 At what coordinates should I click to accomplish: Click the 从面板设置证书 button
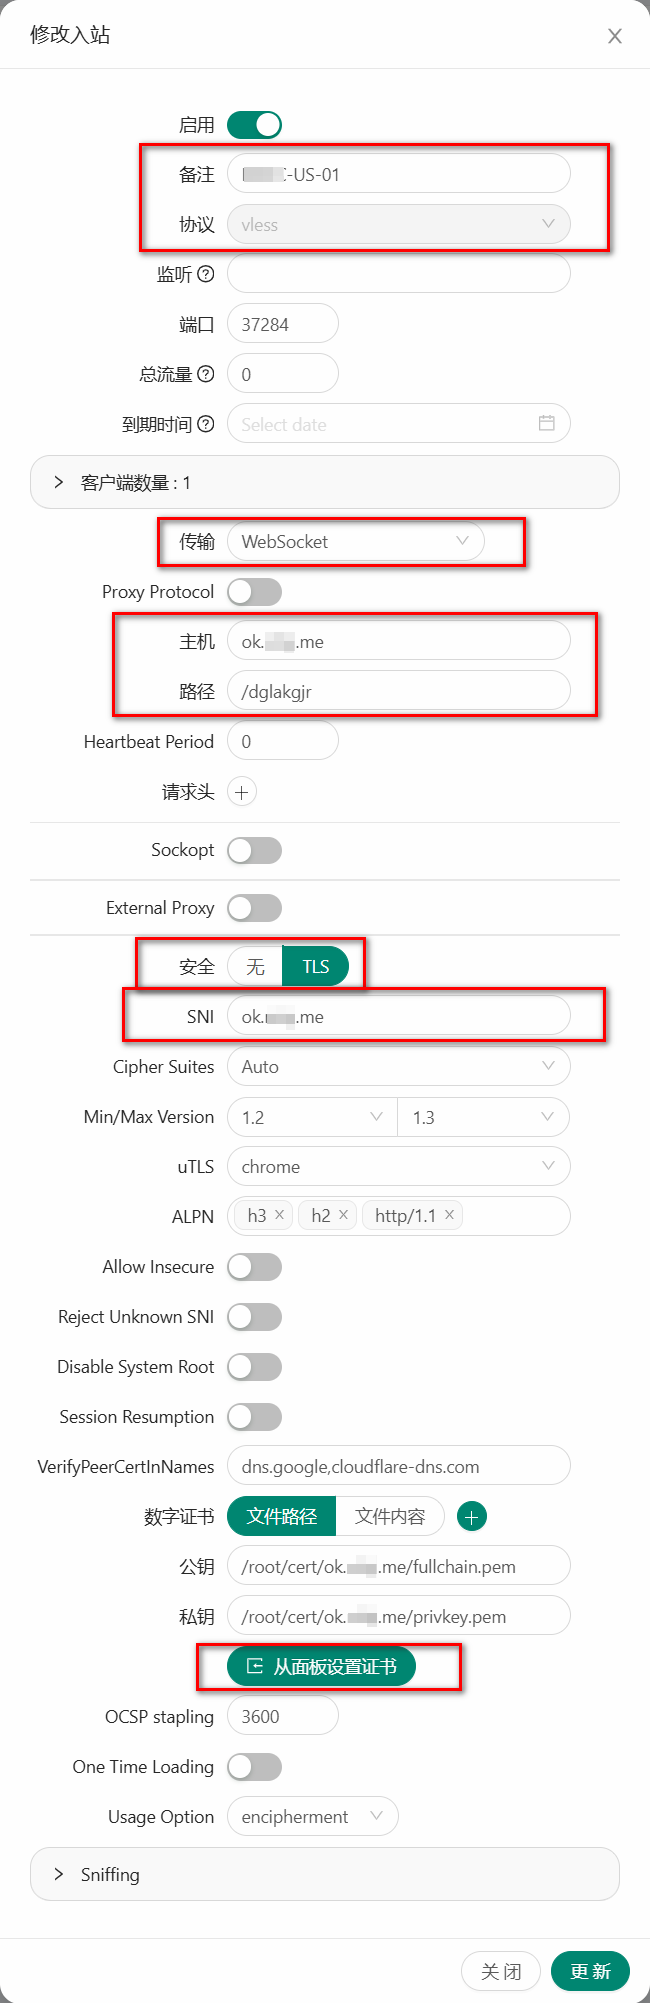321,1667
